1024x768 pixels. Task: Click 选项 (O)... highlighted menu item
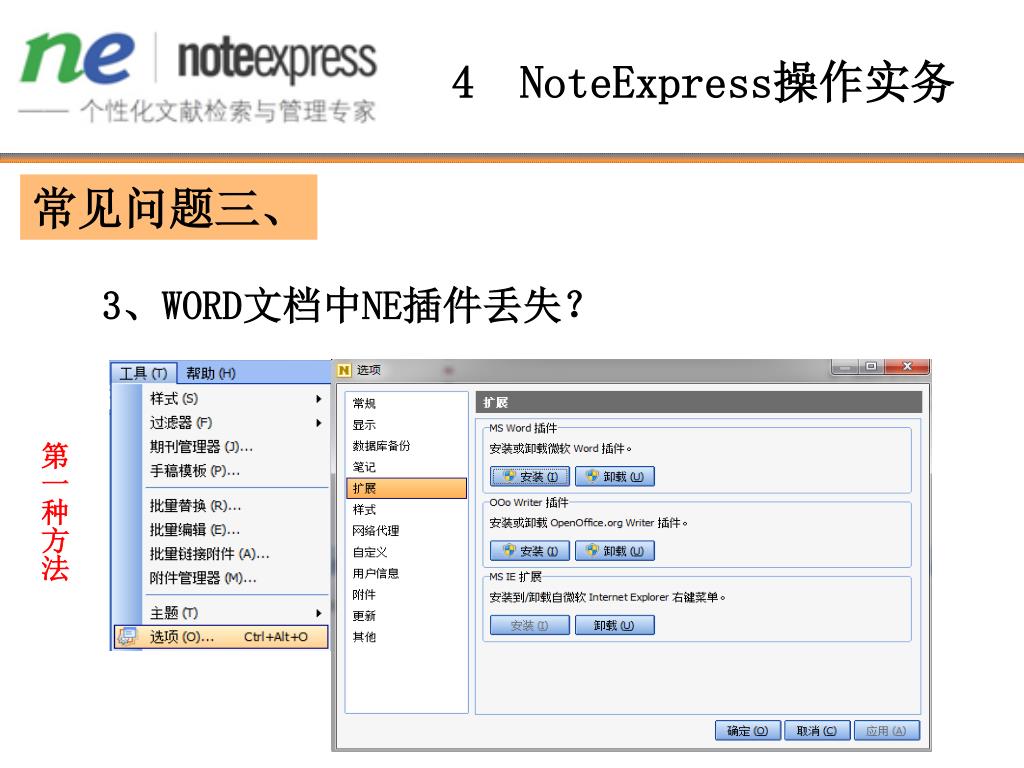tap(221, 637)
